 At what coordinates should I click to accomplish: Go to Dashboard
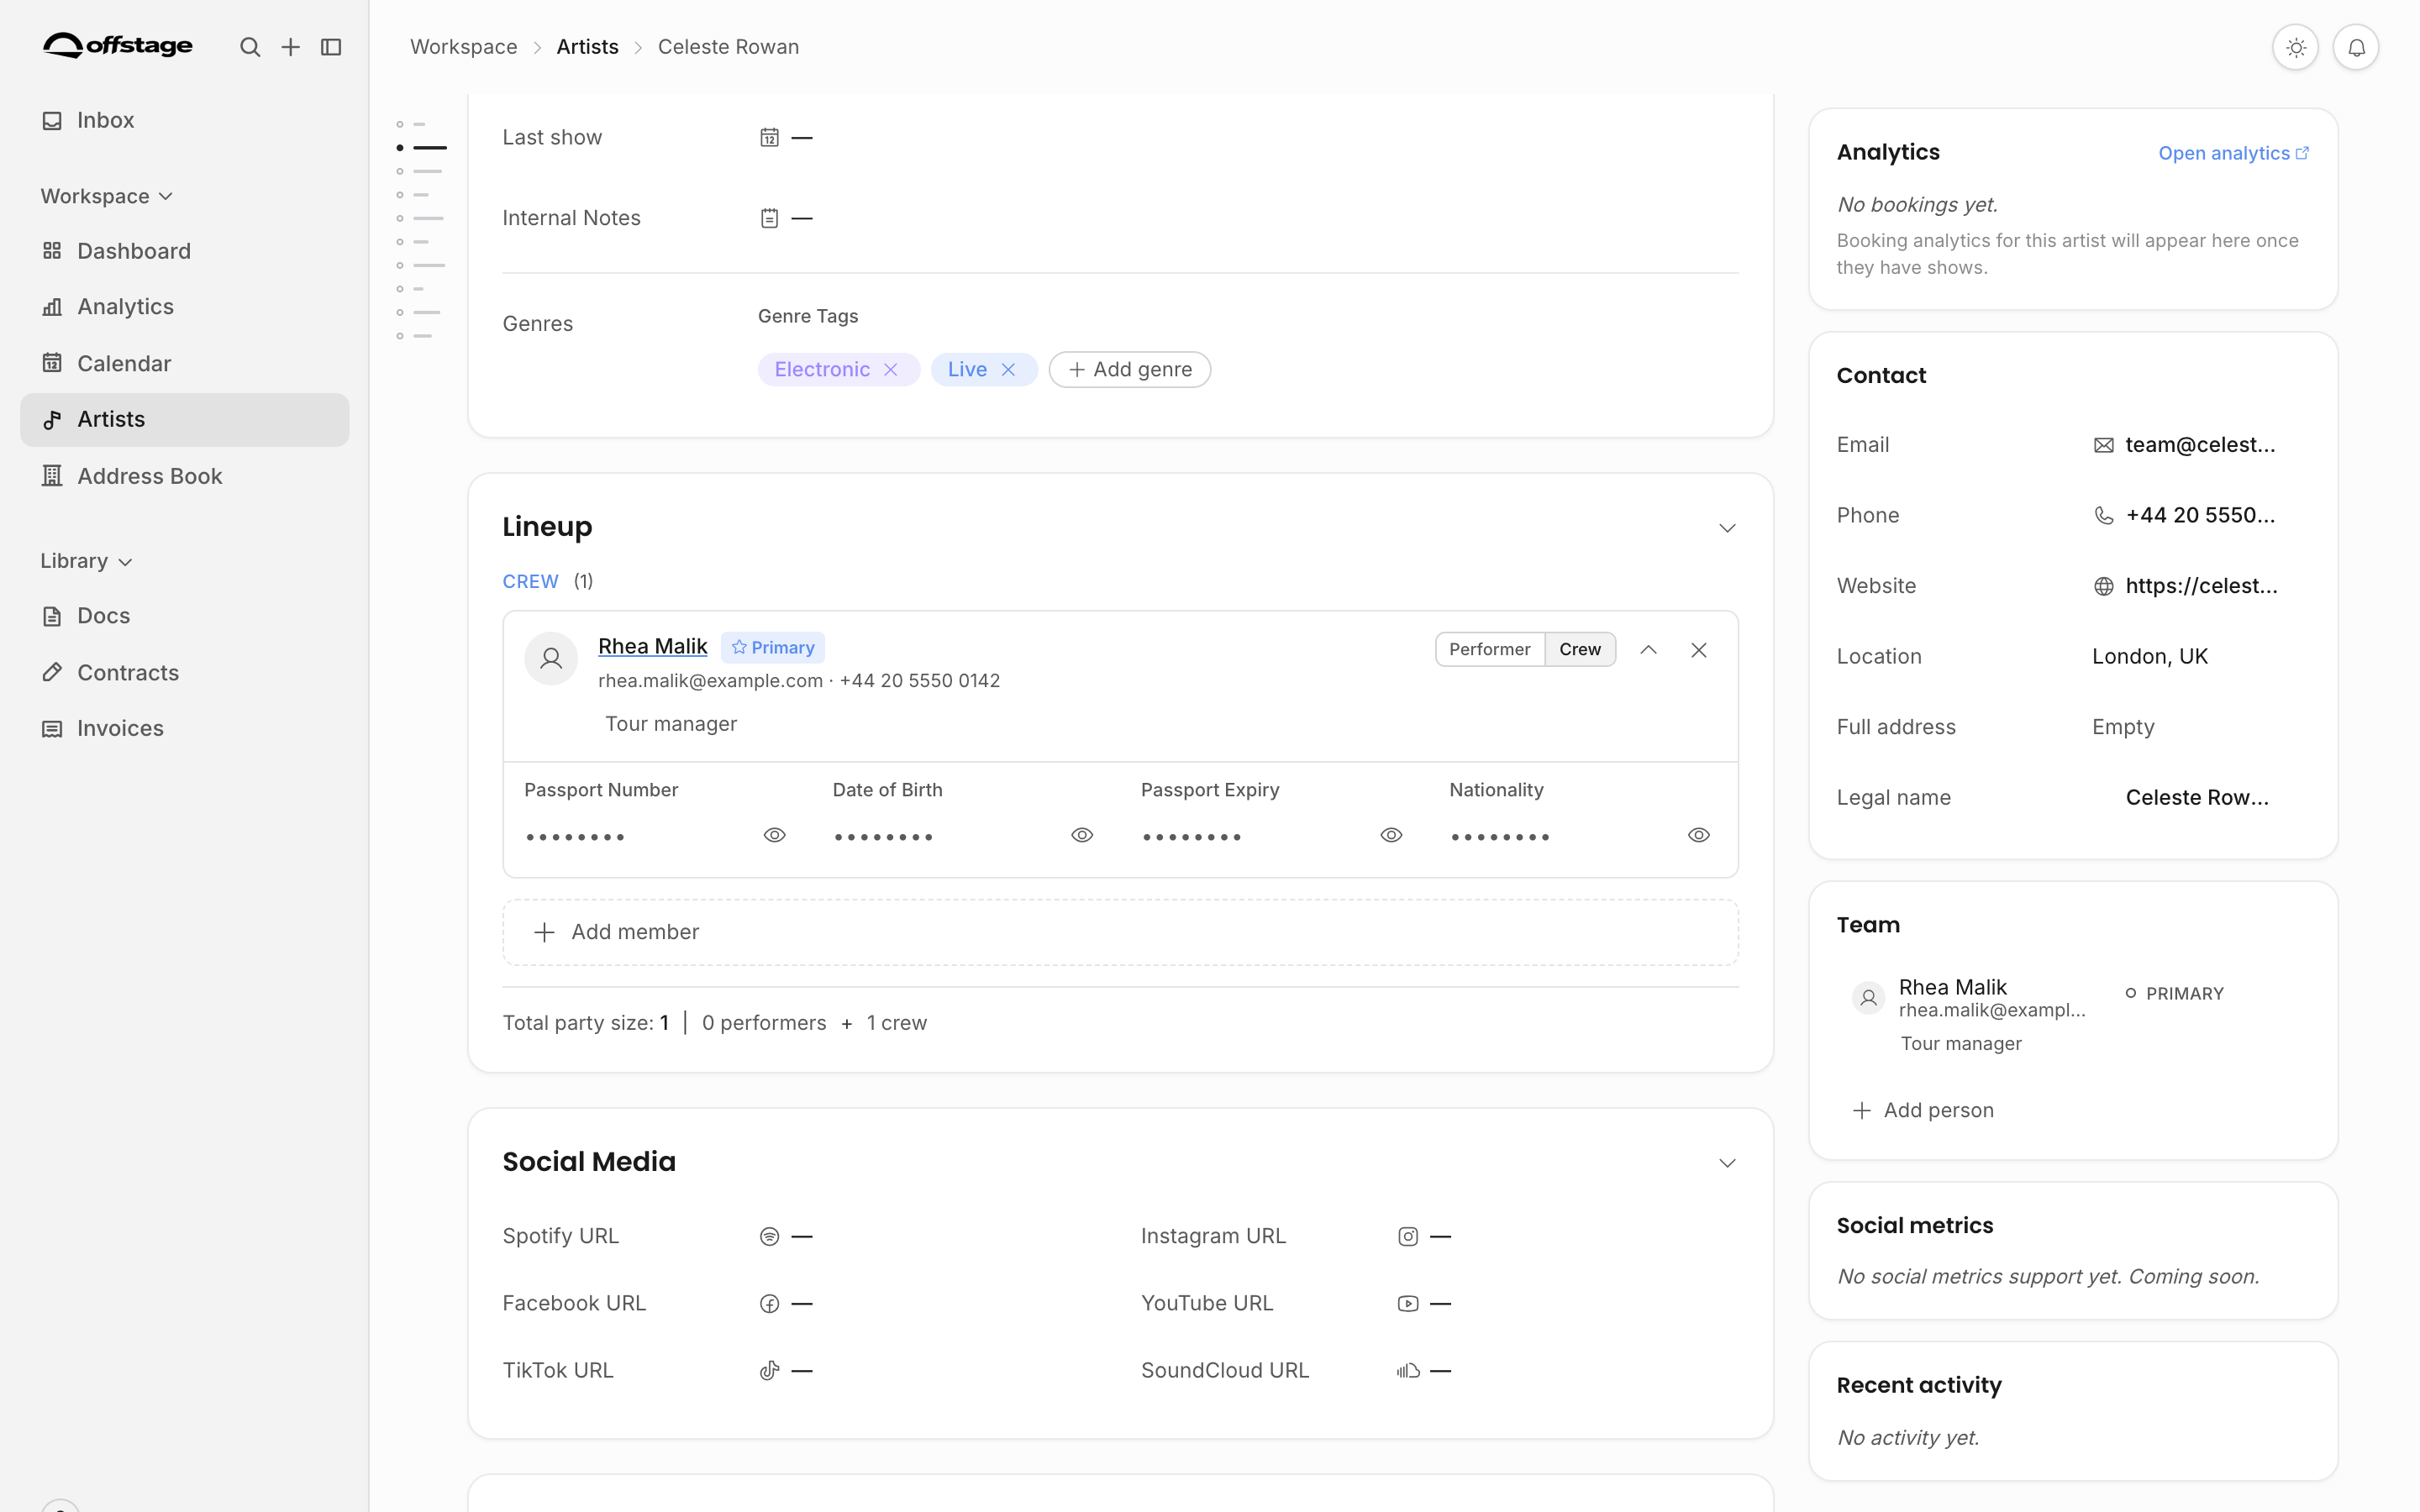click(185, 251)
